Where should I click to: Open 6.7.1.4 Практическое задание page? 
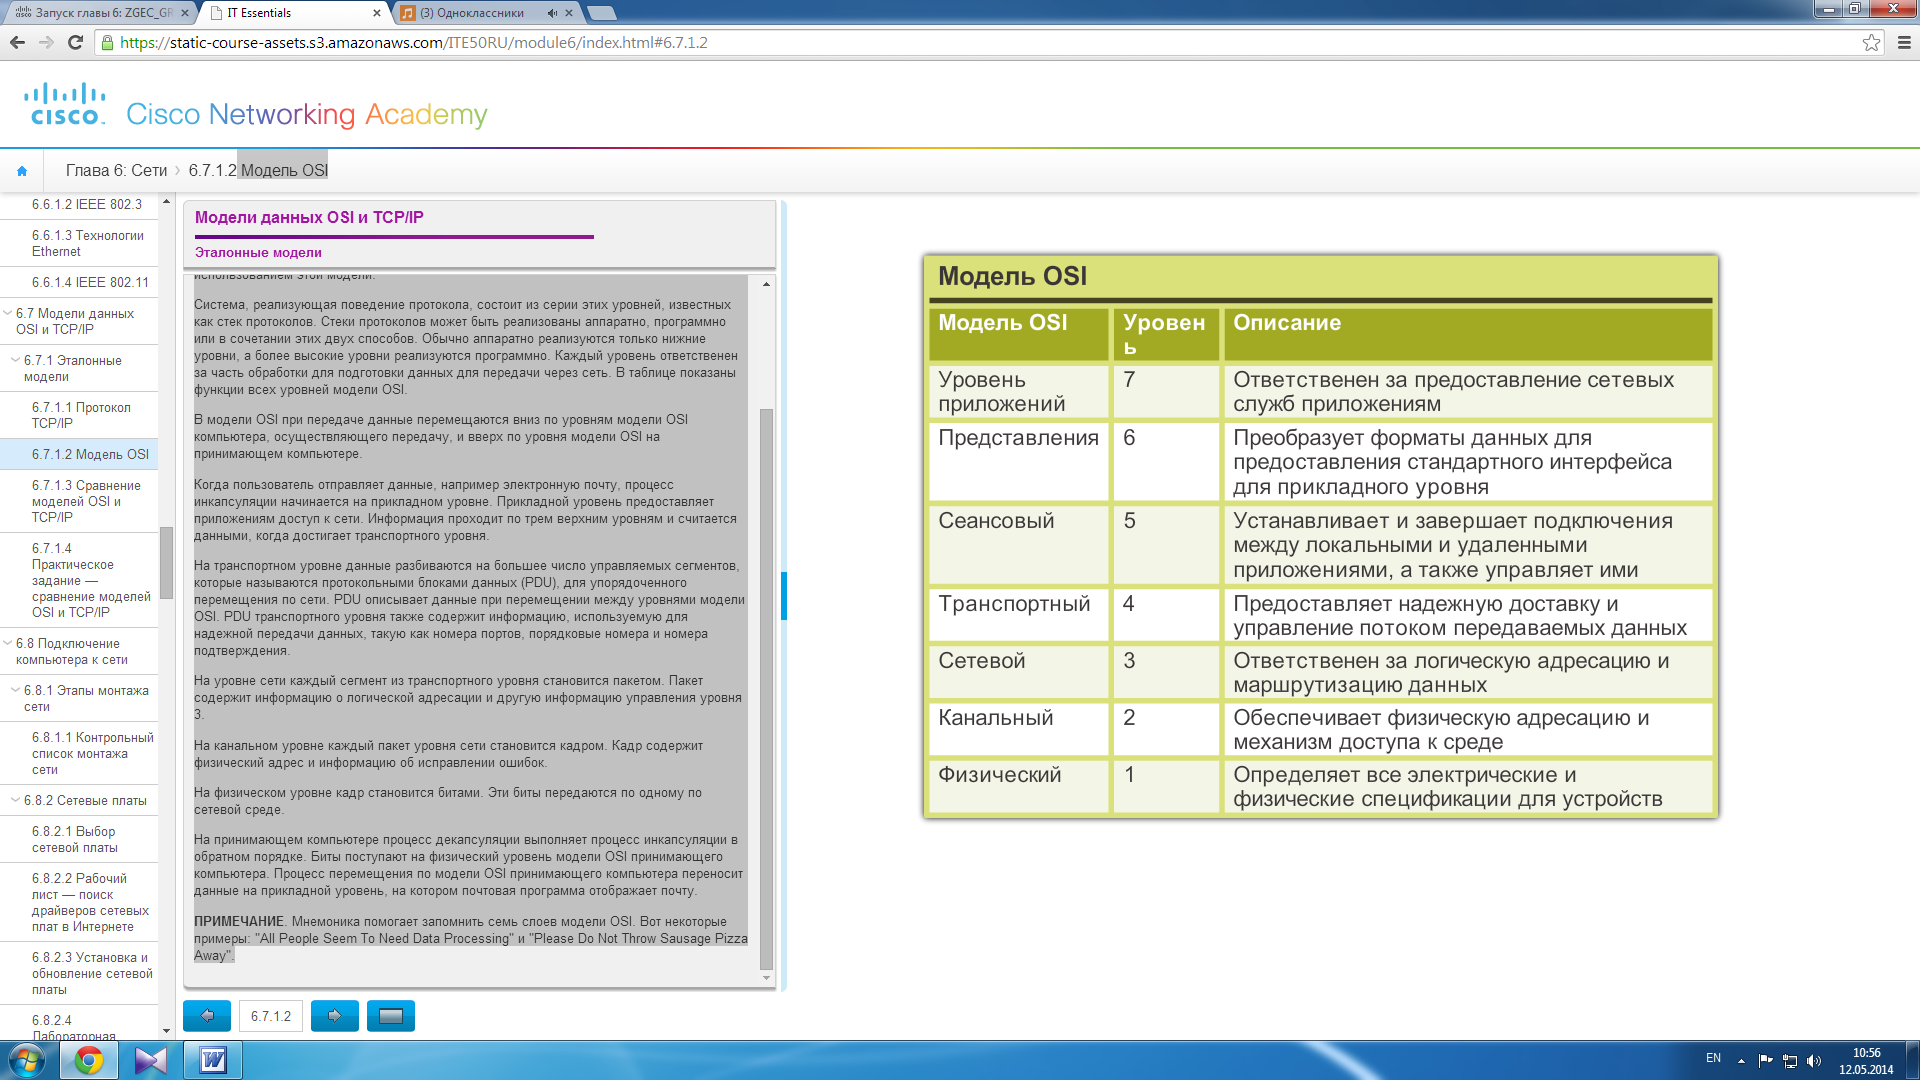[x=79, y=580]
